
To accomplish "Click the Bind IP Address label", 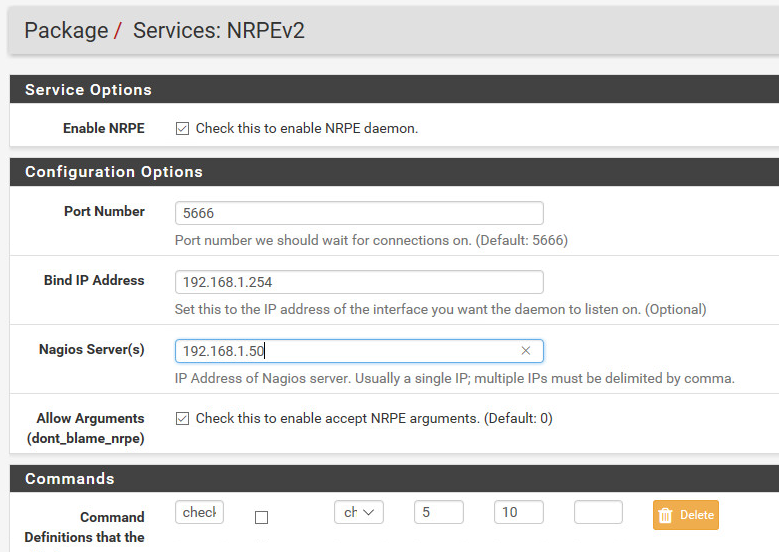I will (94, 280).
